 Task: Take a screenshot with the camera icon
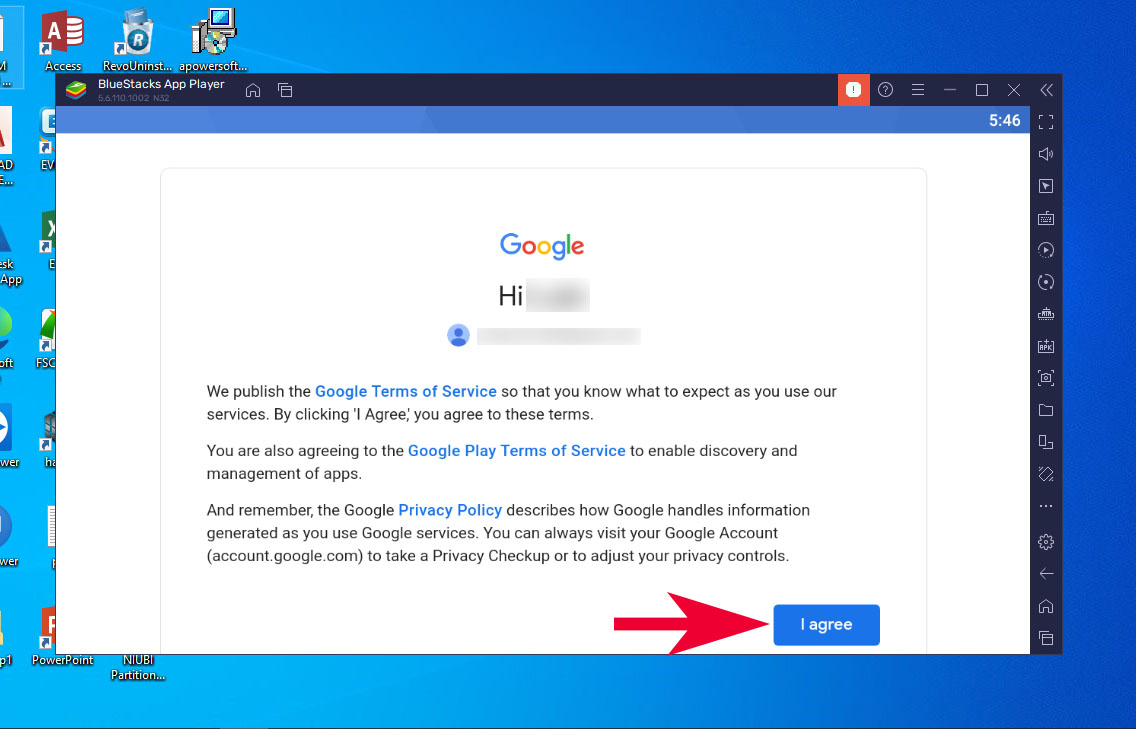point(1045,378)
